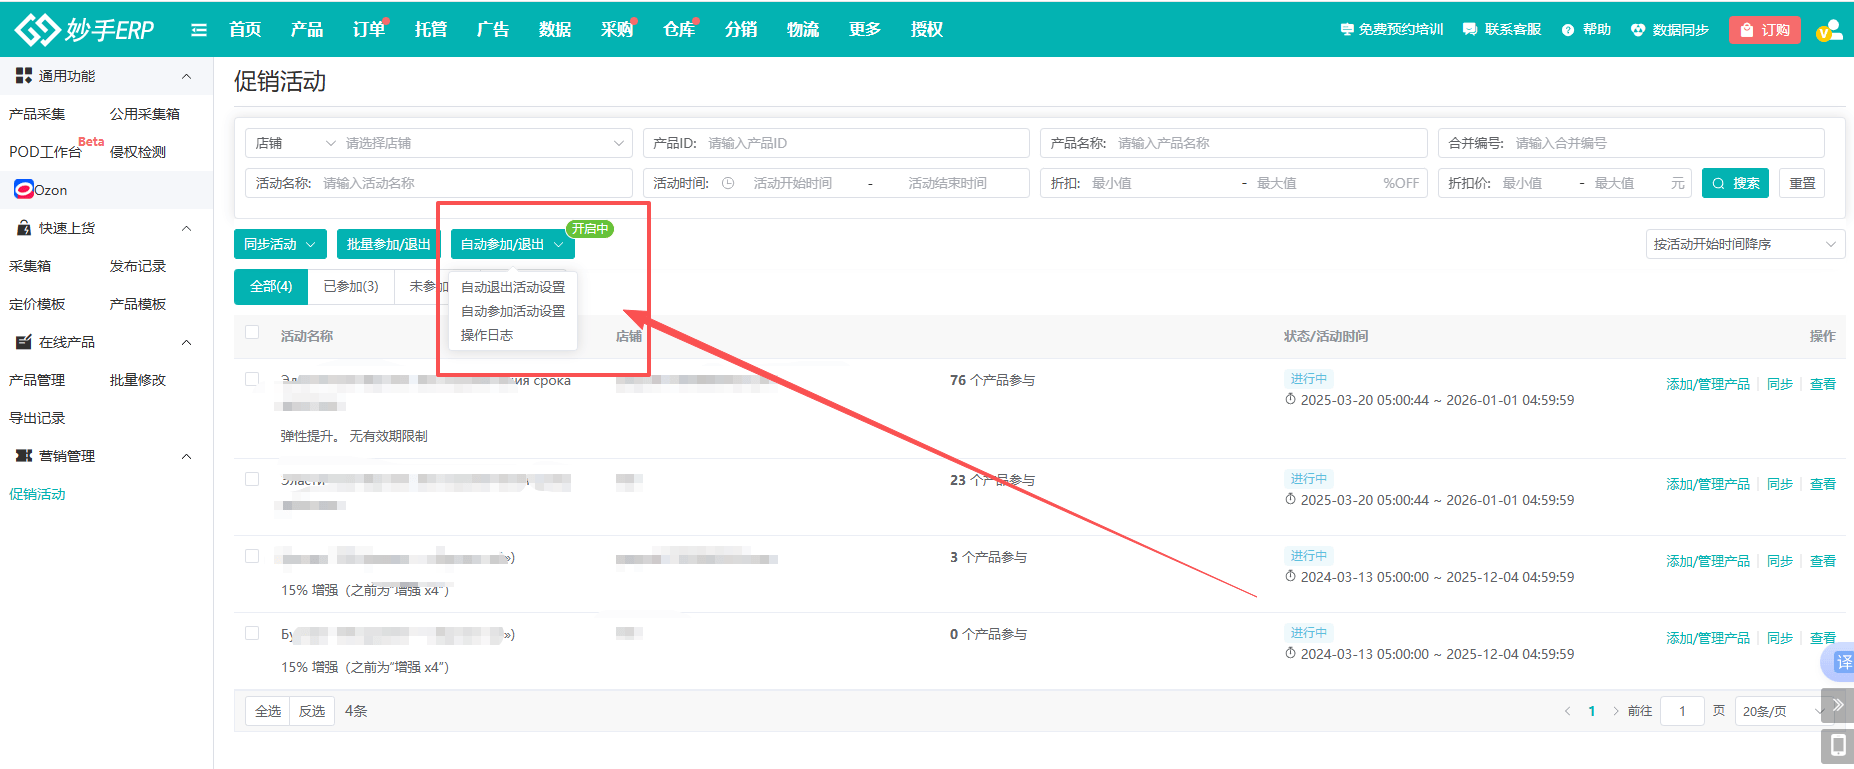The height and width of the screenshot is (769, 1854).
Task: Click the help question mark icon
Action: (1568, 30)
